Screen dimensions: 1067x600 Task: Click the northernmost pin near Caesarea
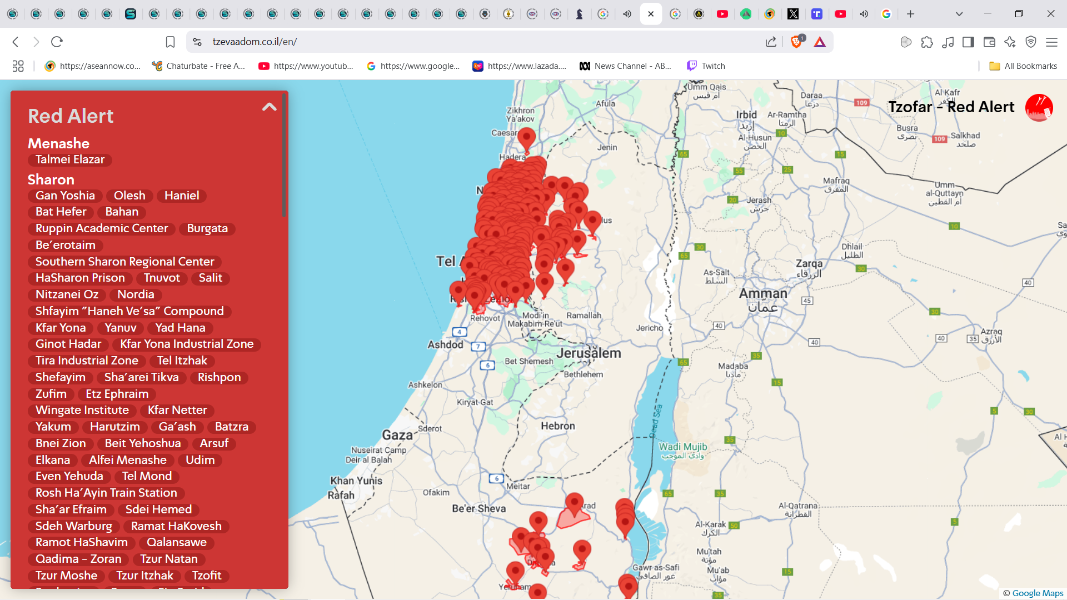click(526, 138)
